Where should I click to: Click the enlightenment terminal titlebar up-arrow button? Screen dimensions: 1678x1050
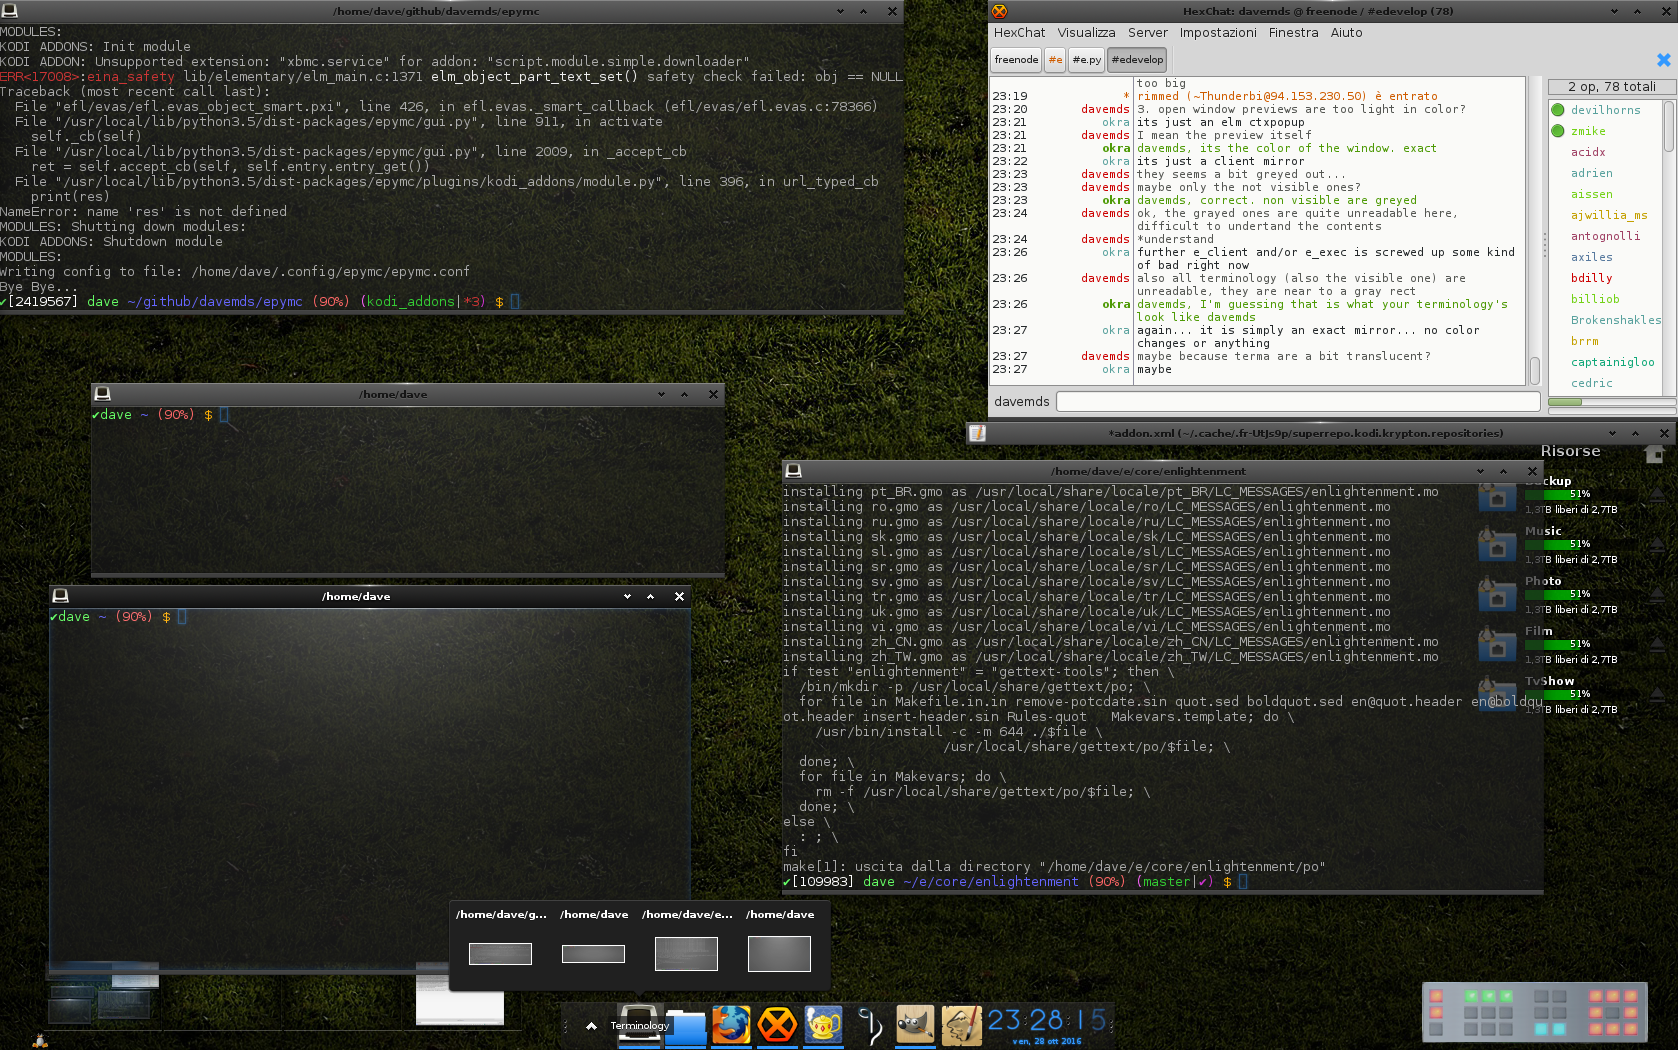[1503, 471]
